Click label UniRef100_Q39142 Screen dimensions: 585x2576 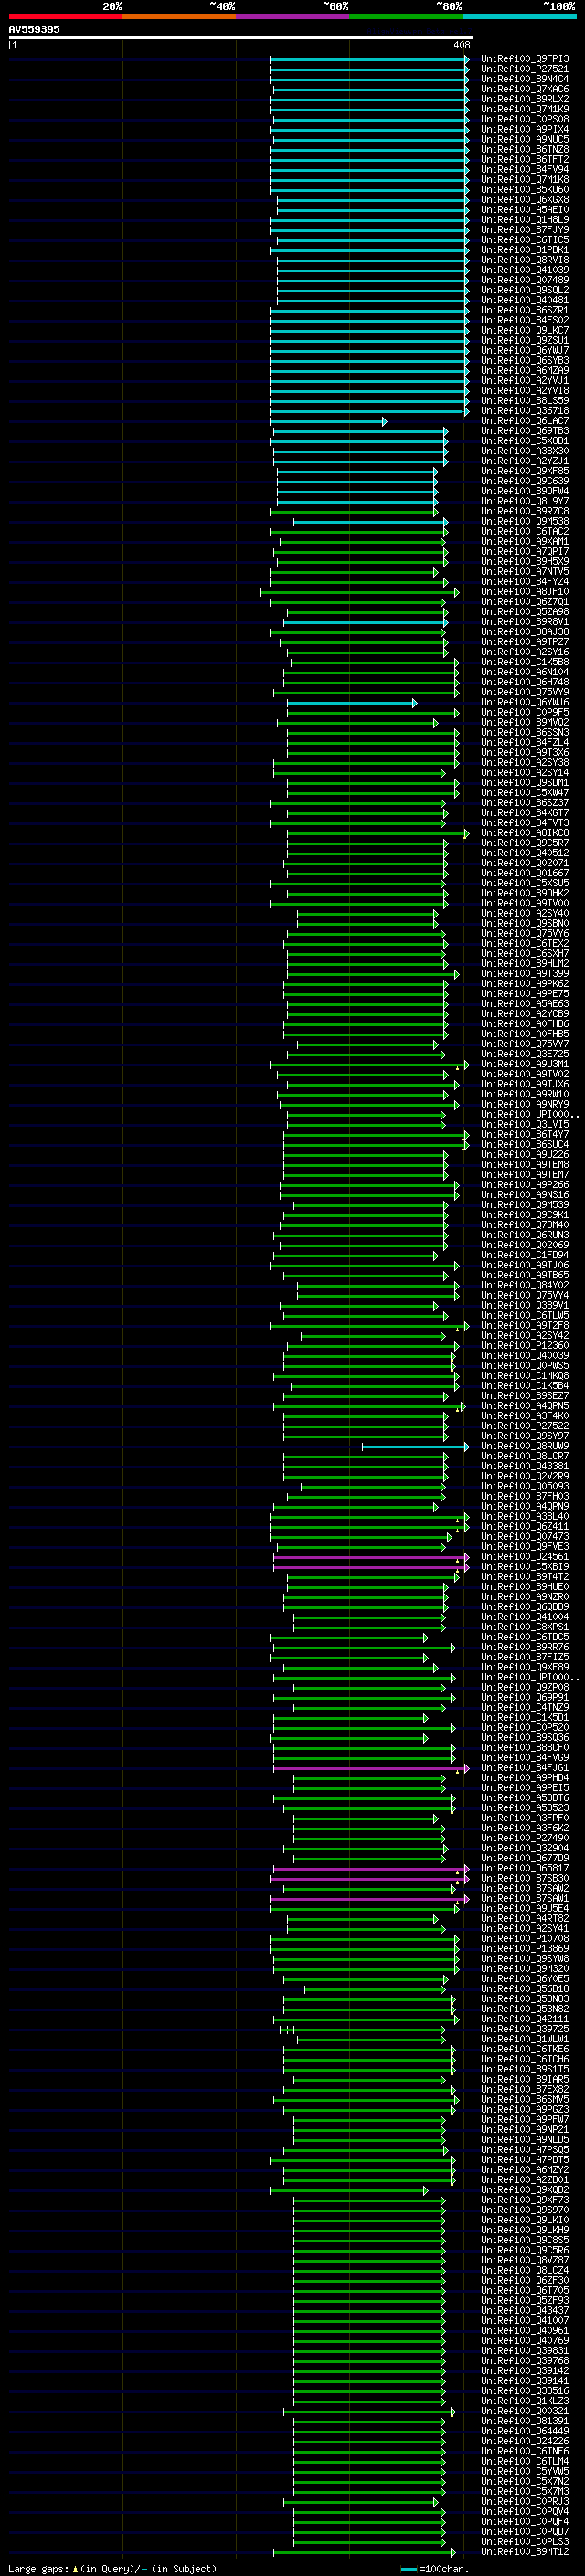[x=524, y=2371]
